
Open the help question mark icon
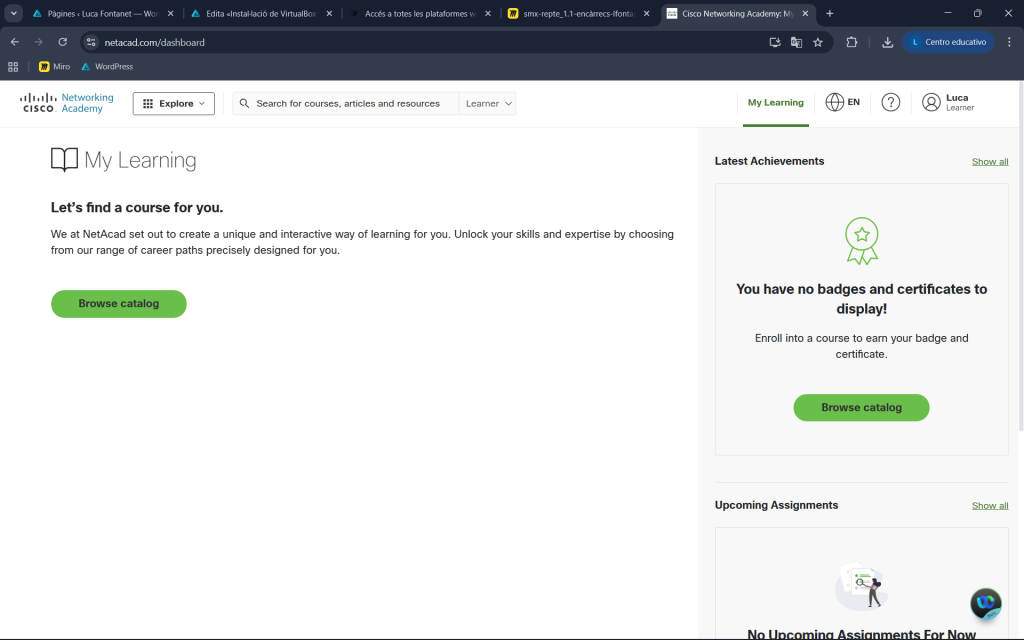pyautogui.click(x=890, y=103)
